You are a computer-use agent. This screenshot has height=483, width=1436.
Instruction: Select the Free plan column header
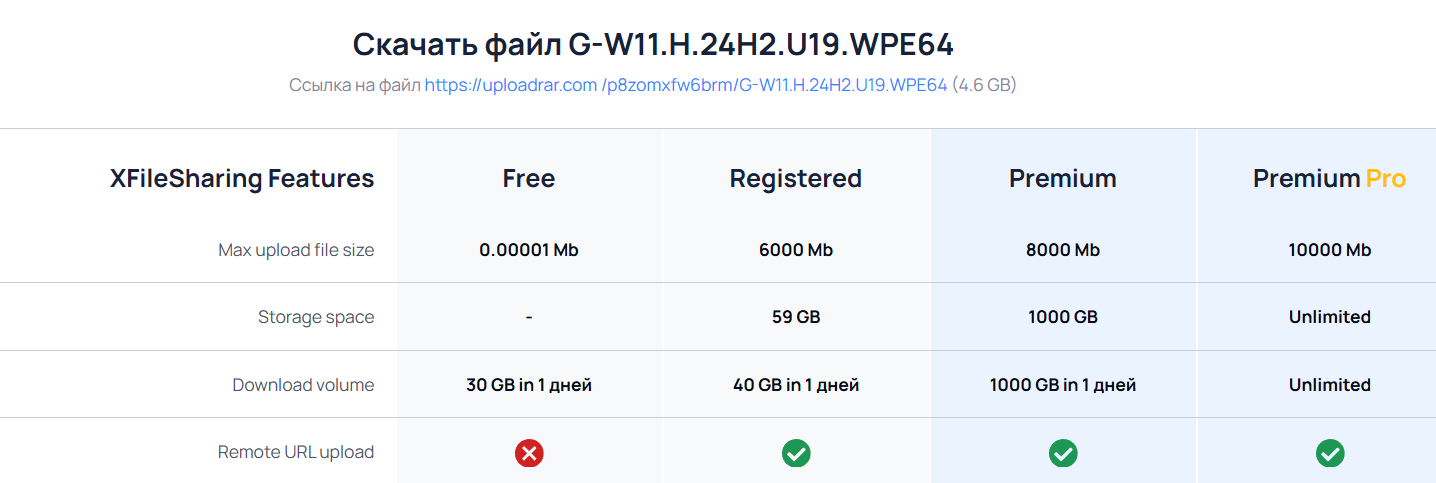529,179
